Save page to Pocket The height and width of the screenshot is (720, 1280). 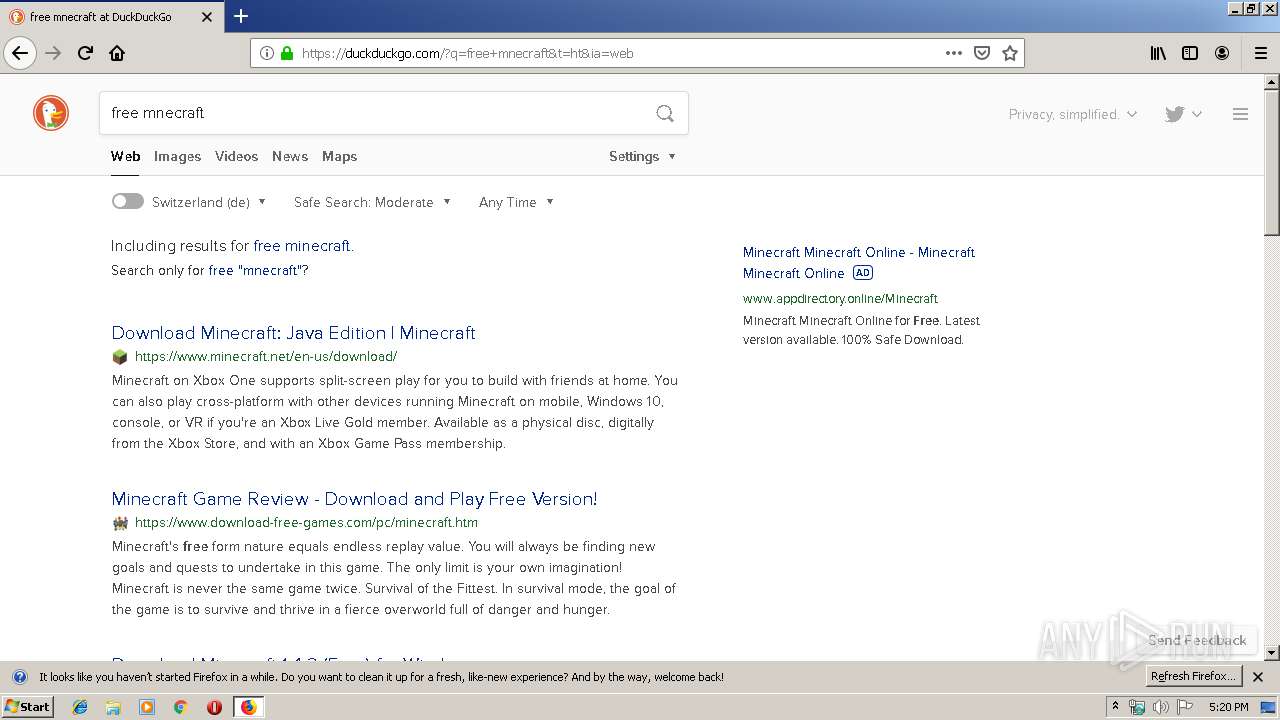[x=982, y=53]
